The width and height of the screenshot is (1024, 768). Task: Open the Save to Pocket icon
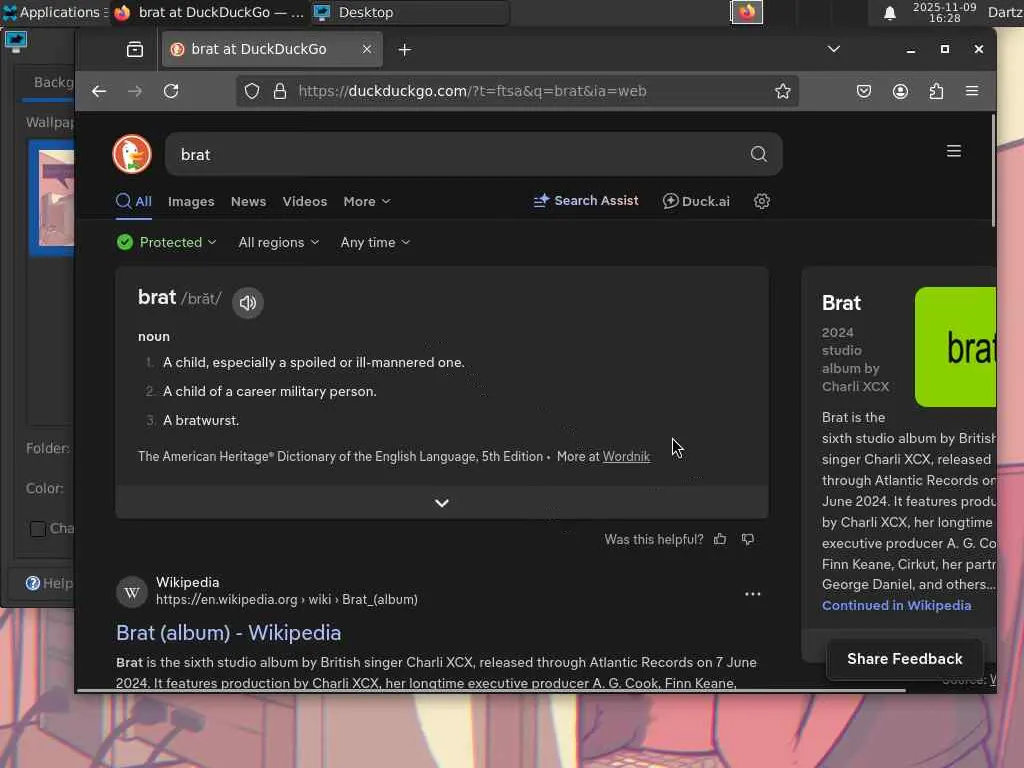(x=864, y=91)
